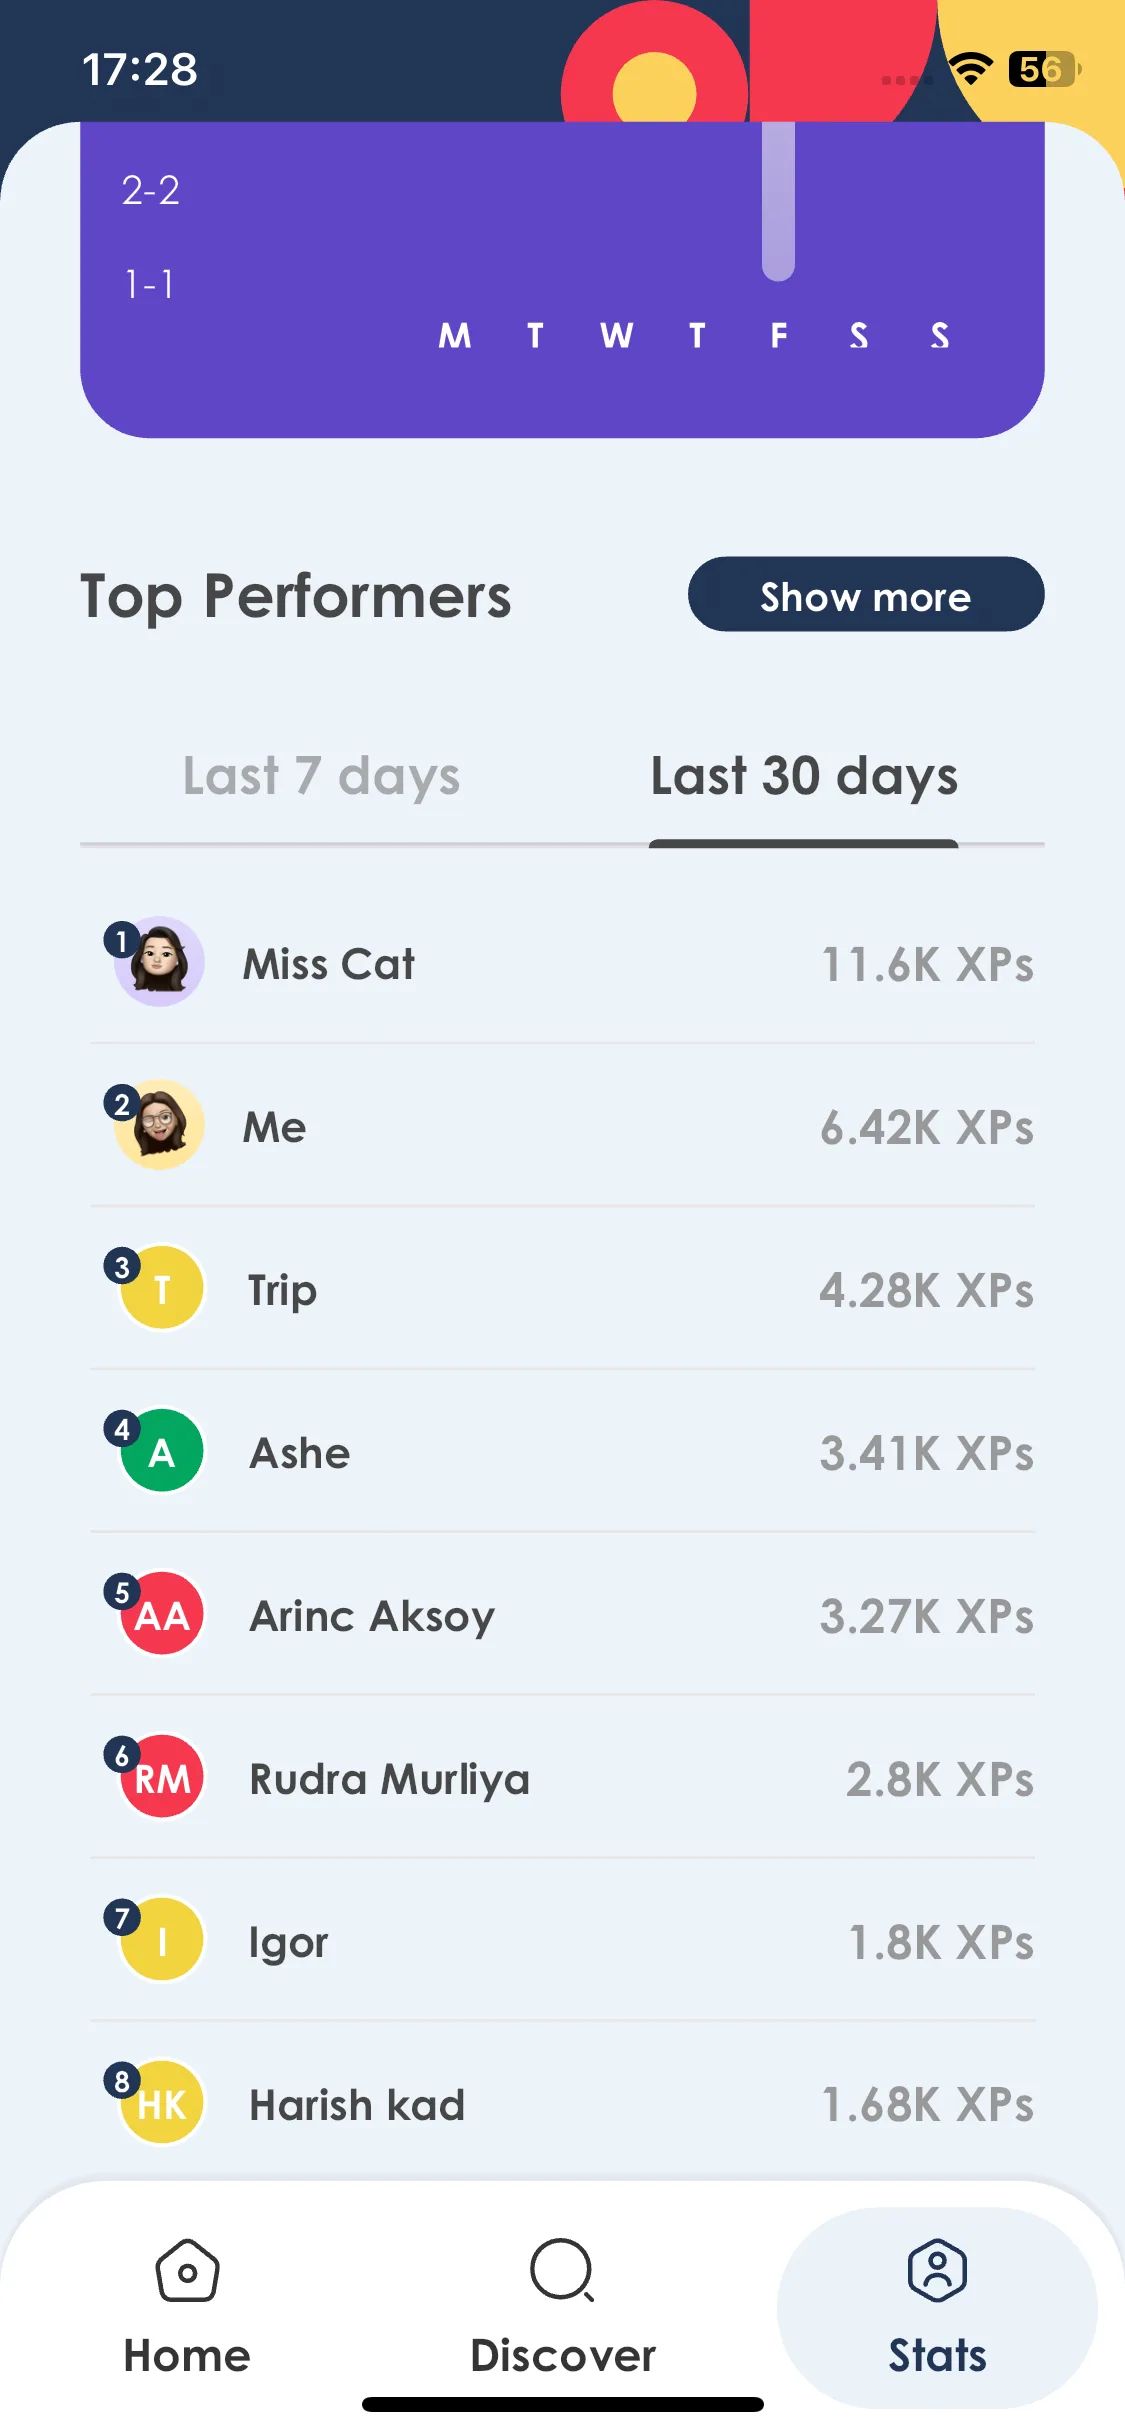The image size is (1125, 2436).
Task: Tap the battery indicator showing 56
Action: [1044, 69]
